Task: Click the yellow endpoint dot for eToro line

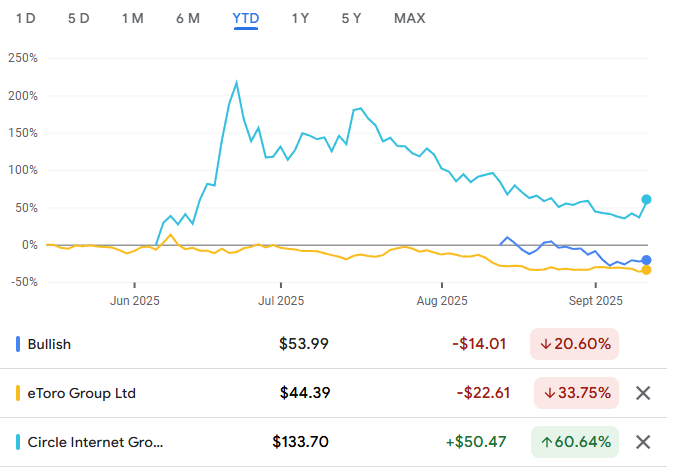Action: tap(646, 270)
